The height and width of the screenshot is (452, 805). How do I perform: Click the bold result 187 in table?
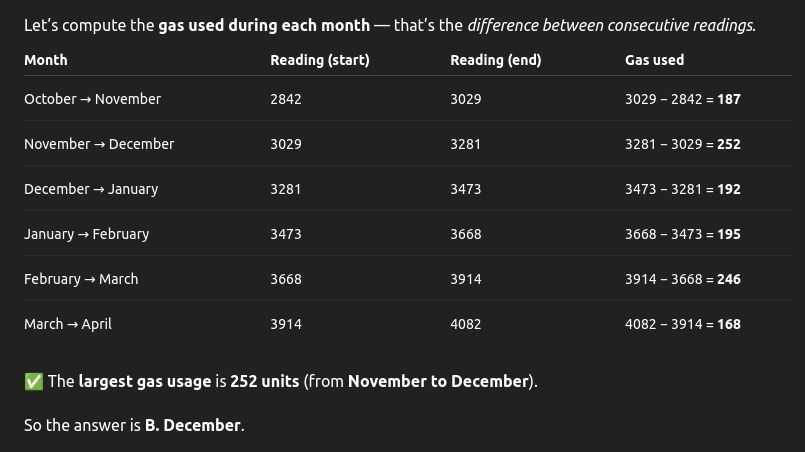click(729, 99)
